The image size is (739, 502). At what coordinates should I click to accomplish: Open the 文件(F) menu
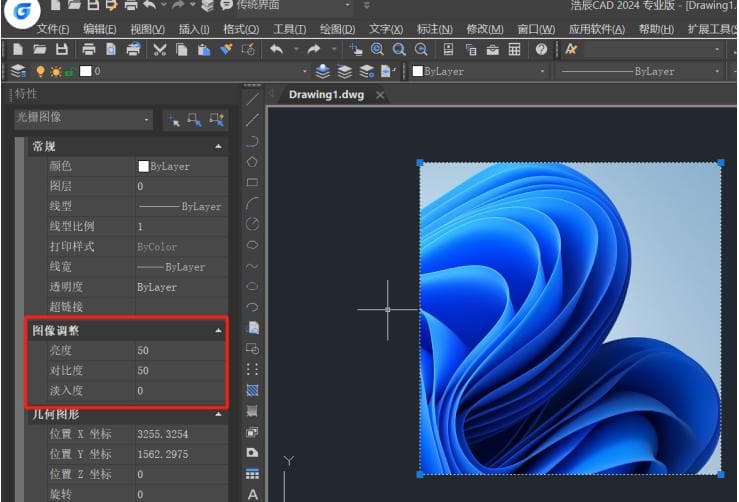coord(53,29)
